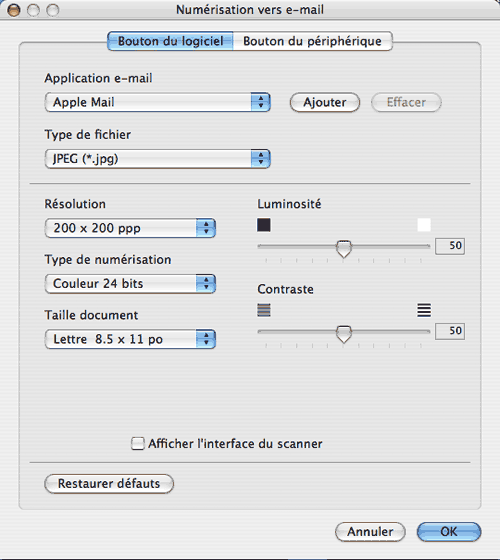Image resolution: width=500 pixels, height=560 pixels.
Task: Click the low contrast lines icon
Action: click(x=264, y=310)
